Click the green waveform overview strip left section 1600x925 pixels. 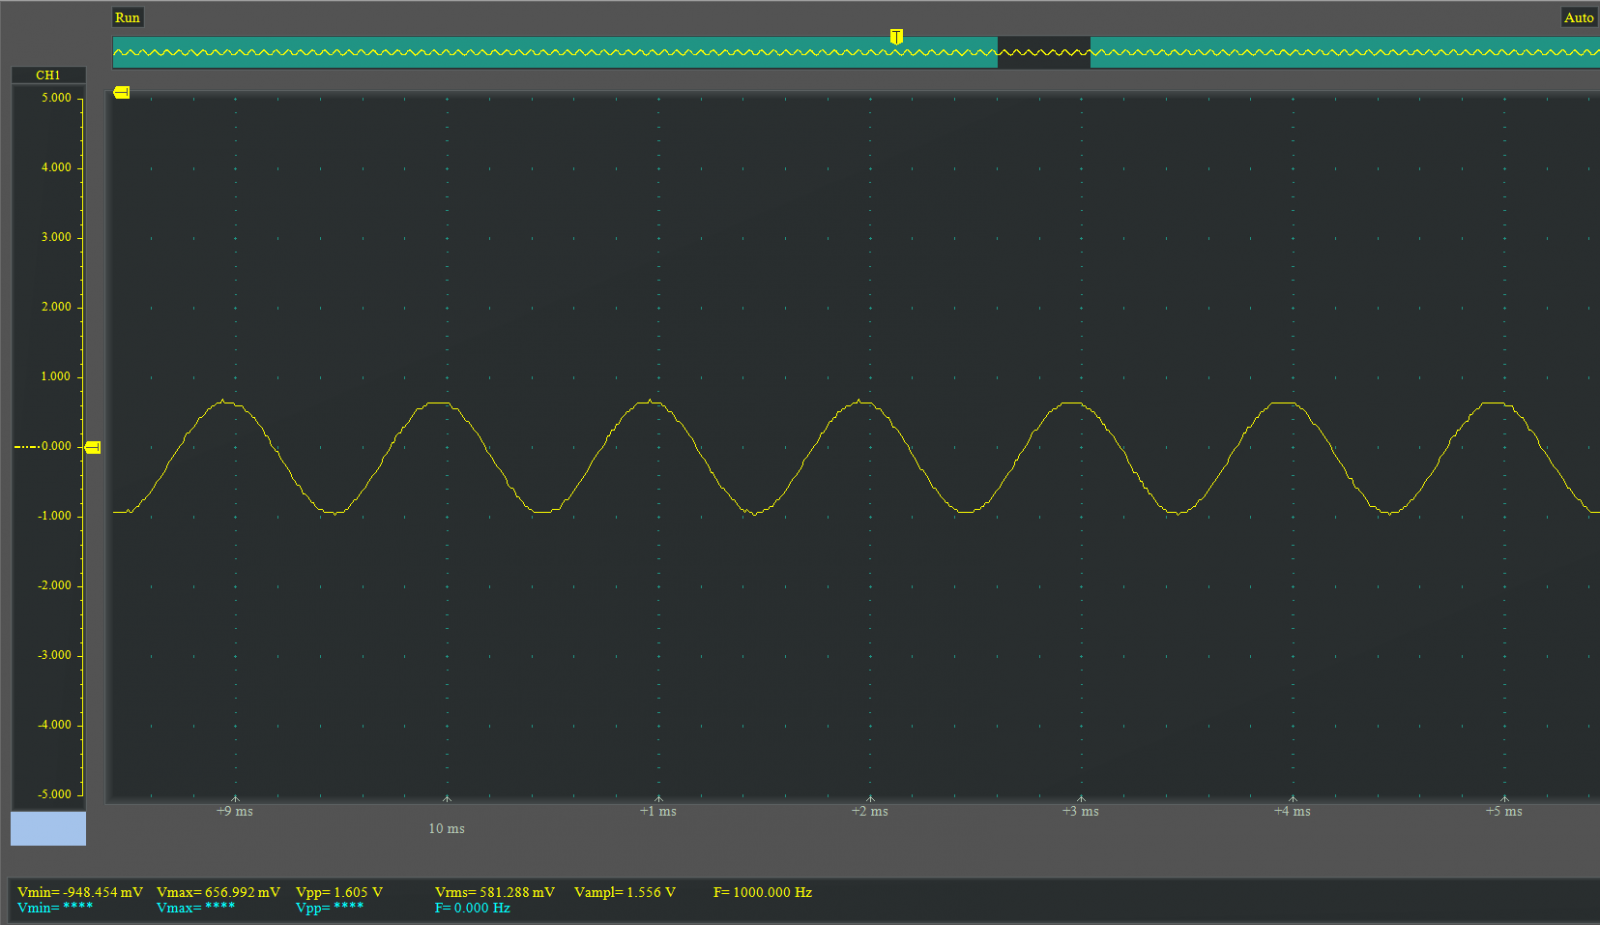(555, 52)
